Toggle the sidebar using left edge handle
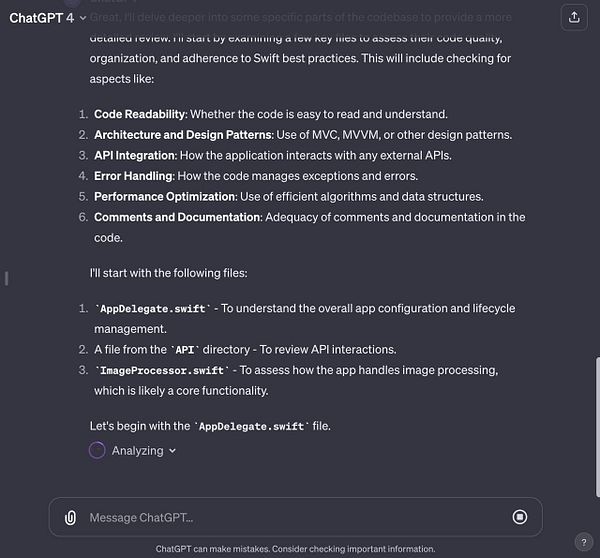This screenshot has width=600, height=558. point(6,278)
